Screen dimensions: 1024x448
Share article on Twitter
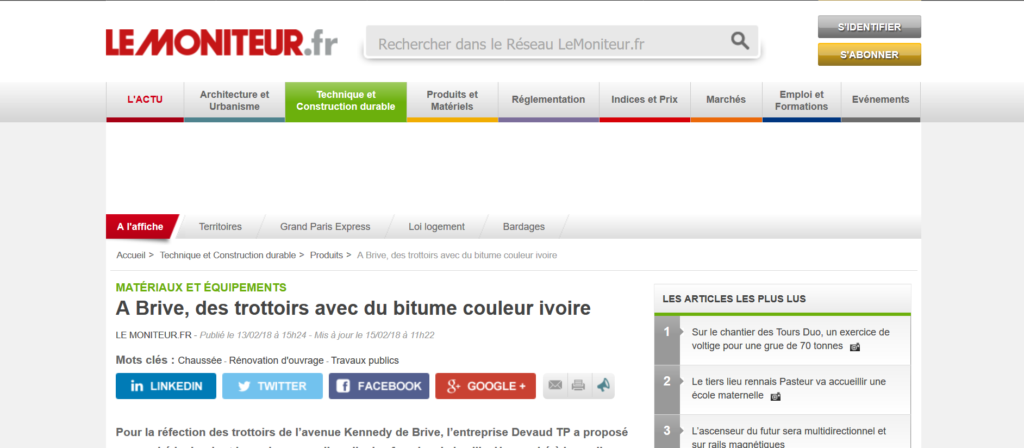coord(272,386)
